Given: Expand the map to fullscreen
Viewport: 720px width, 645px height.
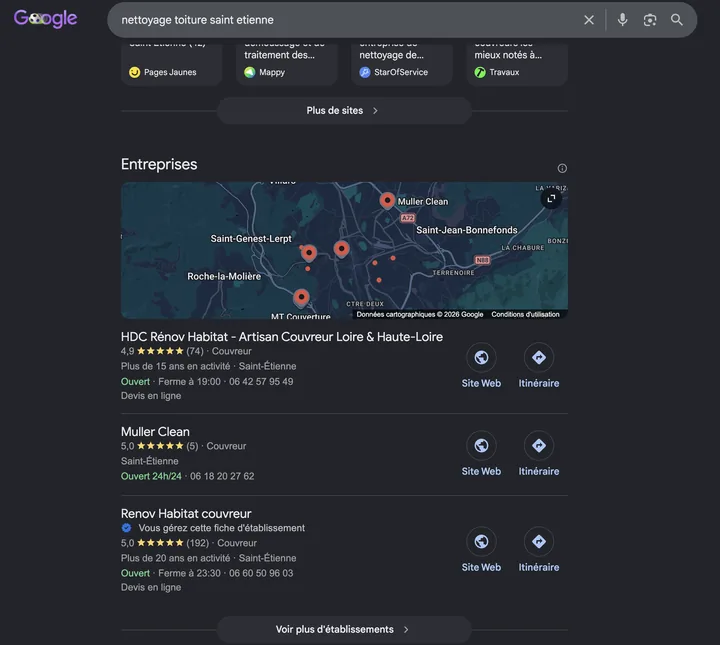Looking at the screenshot, I should [x=551, y=198].
